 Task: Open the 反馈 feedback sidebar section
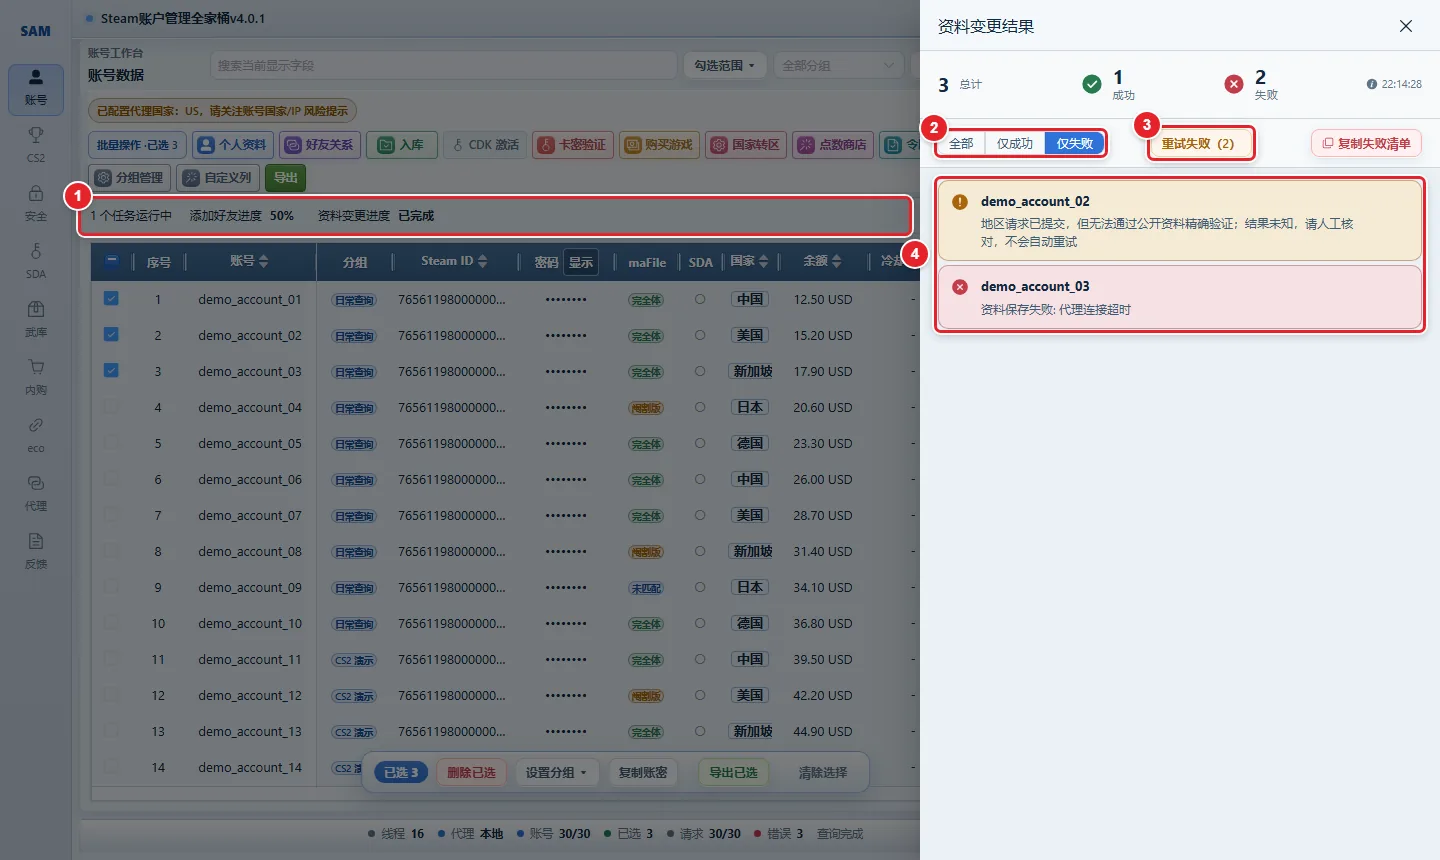(x=36, y=550)
